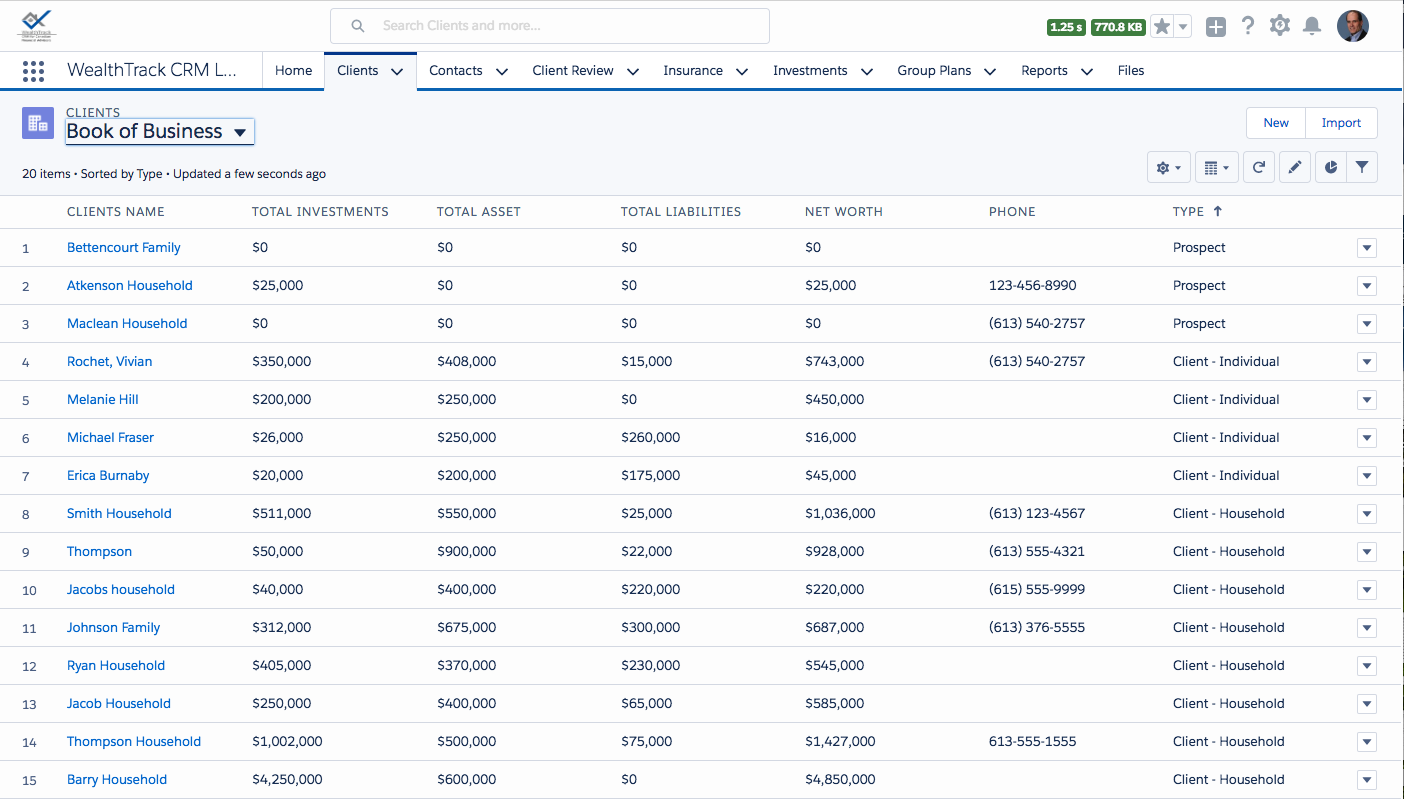Open the inline edit pencil icon

coord(1293,167)
